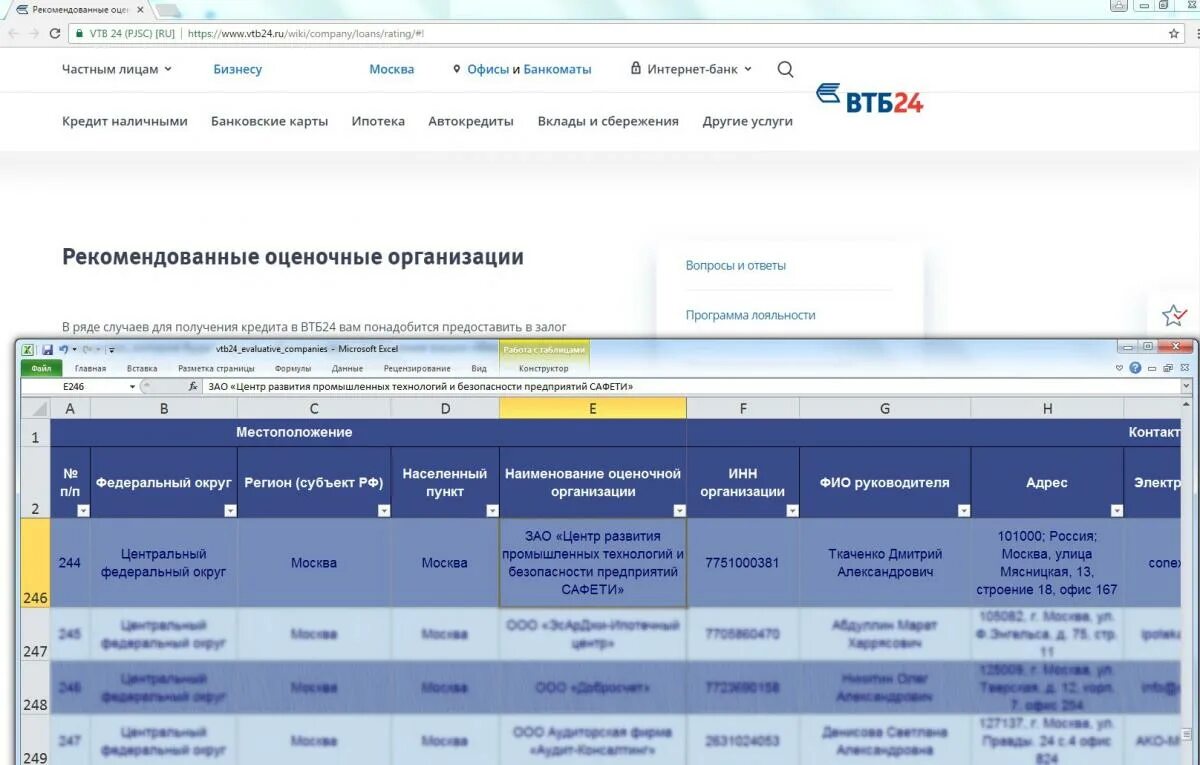The image size is (1200, 765).
Task: Open filter for Наименование оценочной организации
Action: pos(679,510)
